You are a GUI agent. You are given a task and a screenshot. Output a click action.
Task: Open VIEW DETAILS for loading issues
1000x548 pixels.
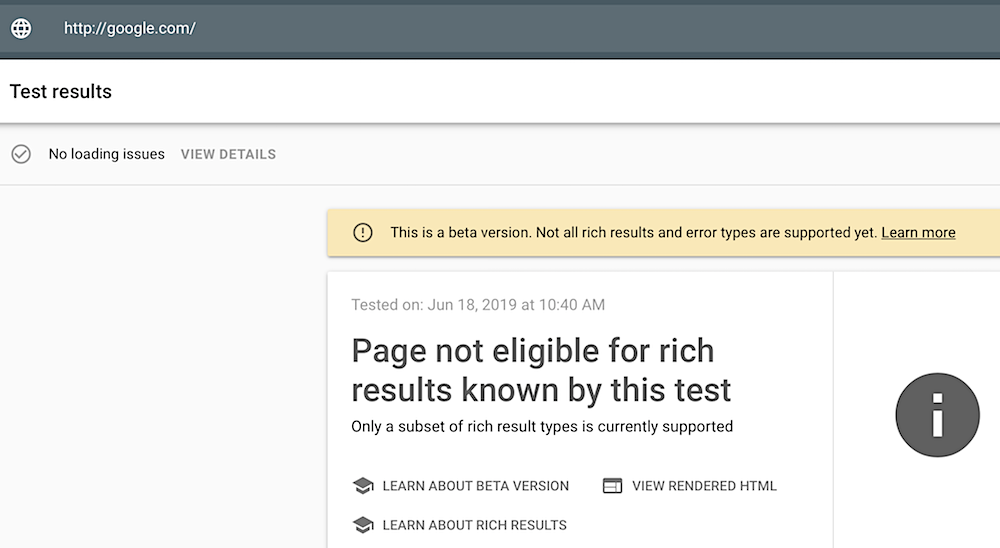[228, 154]
